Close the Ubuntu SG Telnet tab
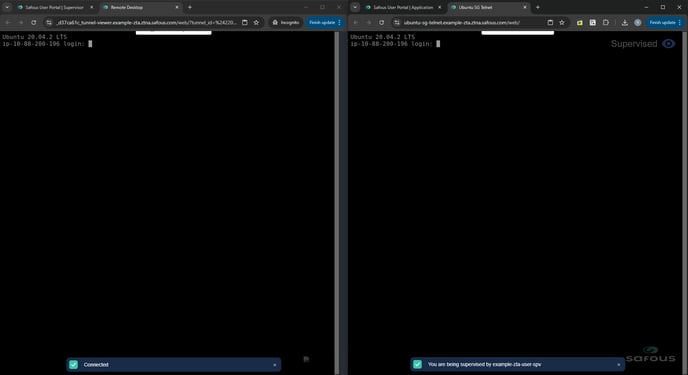688x375 pixels. coord(525,7)
